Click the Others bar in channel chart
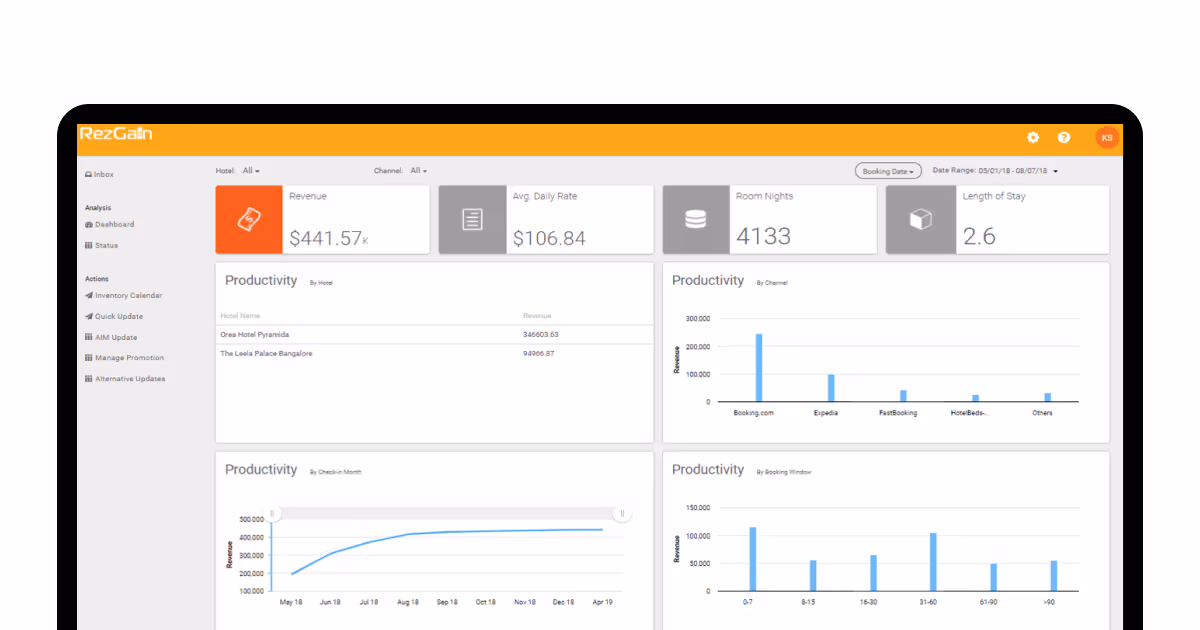 [x=1048, y=397]
